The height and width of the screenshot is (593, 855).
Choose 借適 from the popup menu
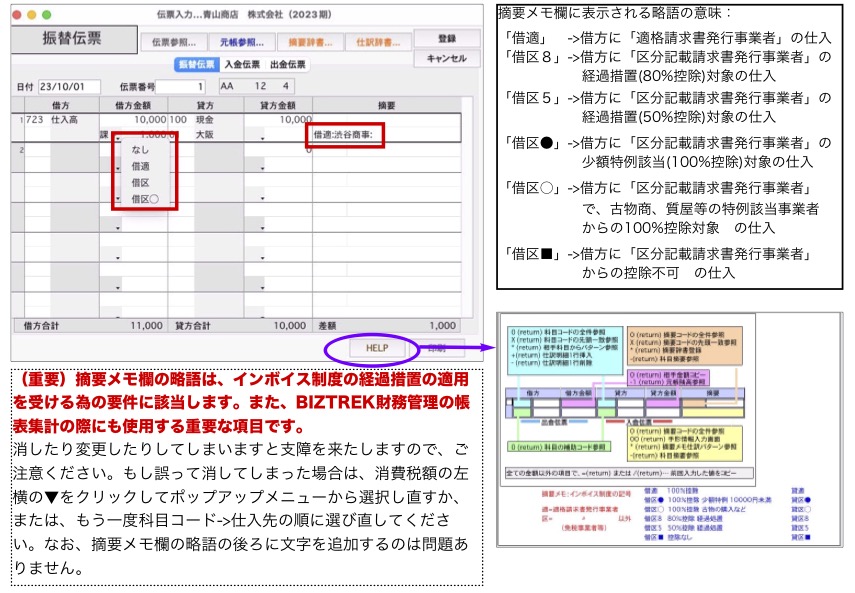[x=140, y=166]
